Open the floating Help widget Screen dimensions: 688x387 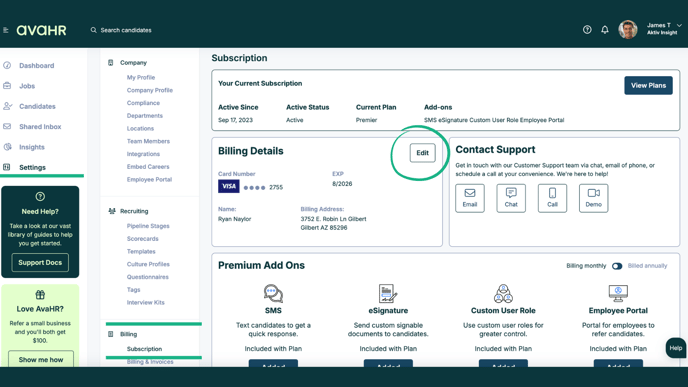coord(676,348)
